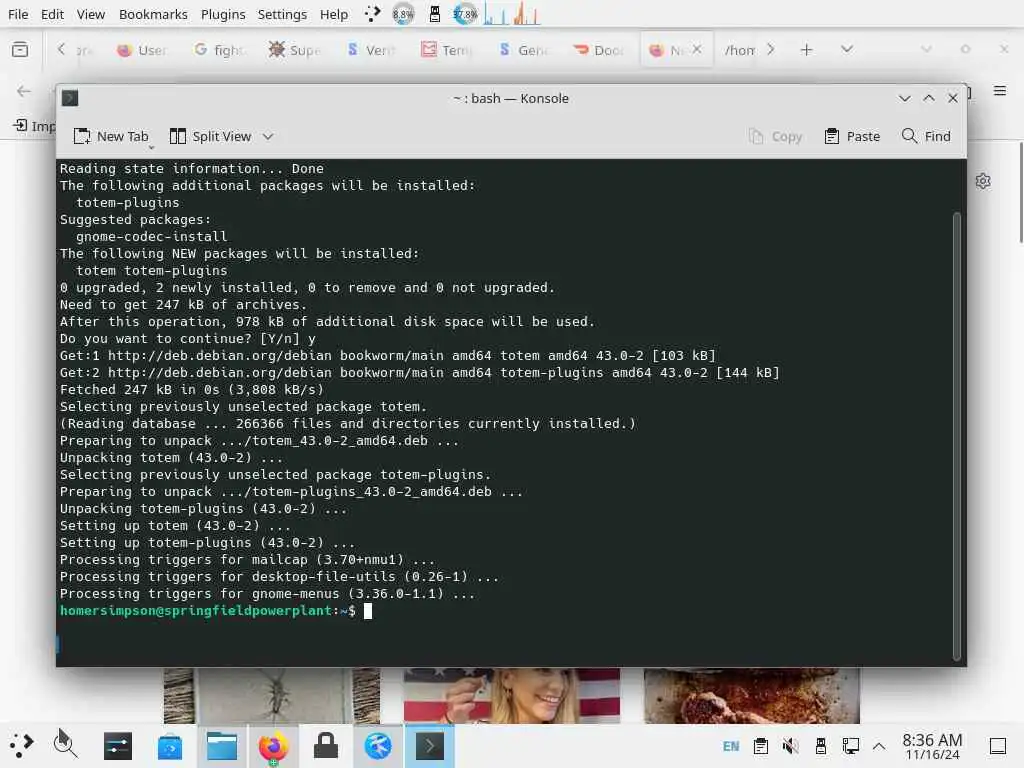Open the Bookmarks menu

[153, 14]
